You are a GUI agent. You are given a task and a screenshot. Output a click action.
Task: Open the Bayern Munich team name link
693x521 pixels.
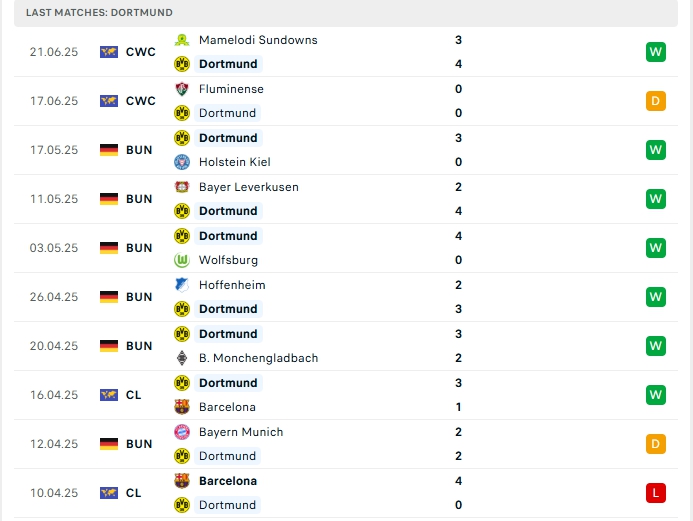coord(241,432)
